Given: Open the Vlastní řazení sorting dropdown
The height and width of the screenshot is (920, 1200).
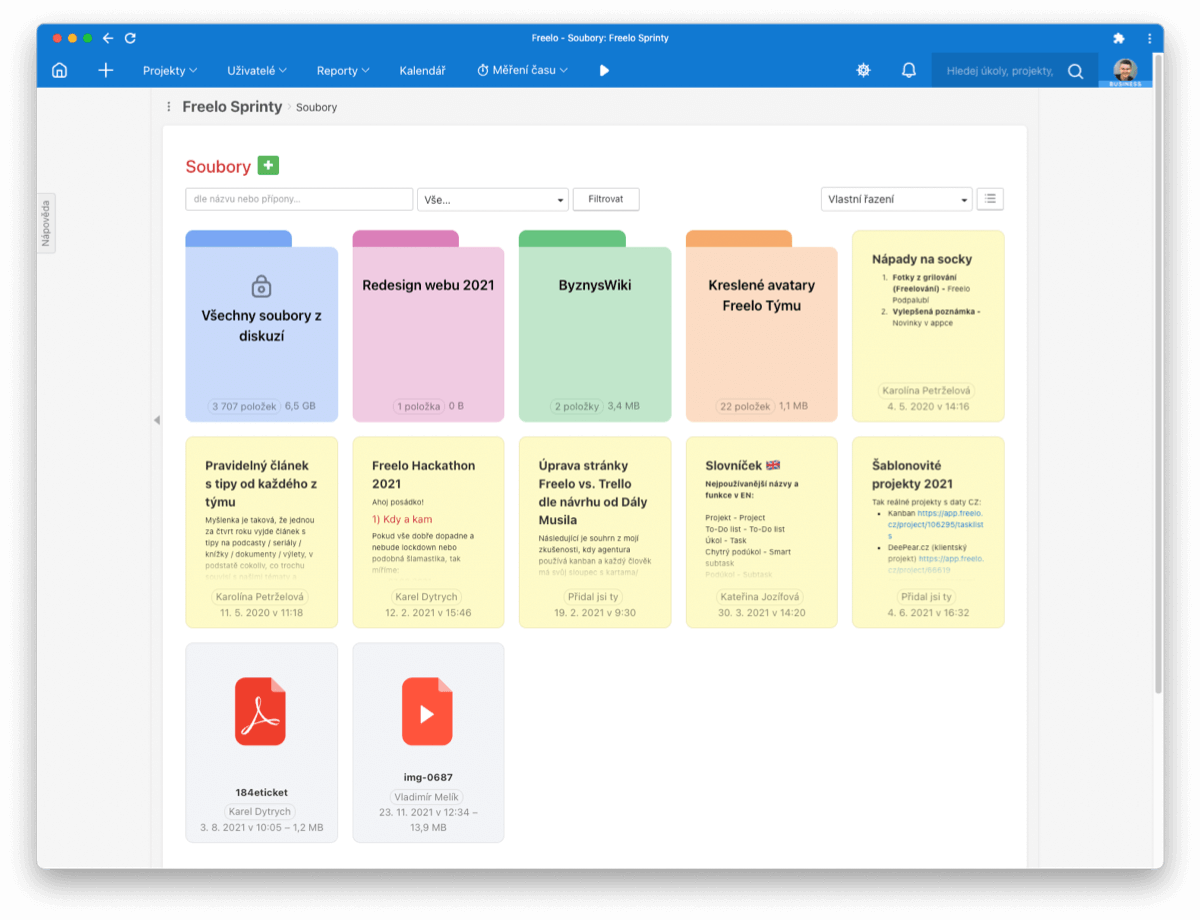Looking at the screenshot, I should click(897, 199).
